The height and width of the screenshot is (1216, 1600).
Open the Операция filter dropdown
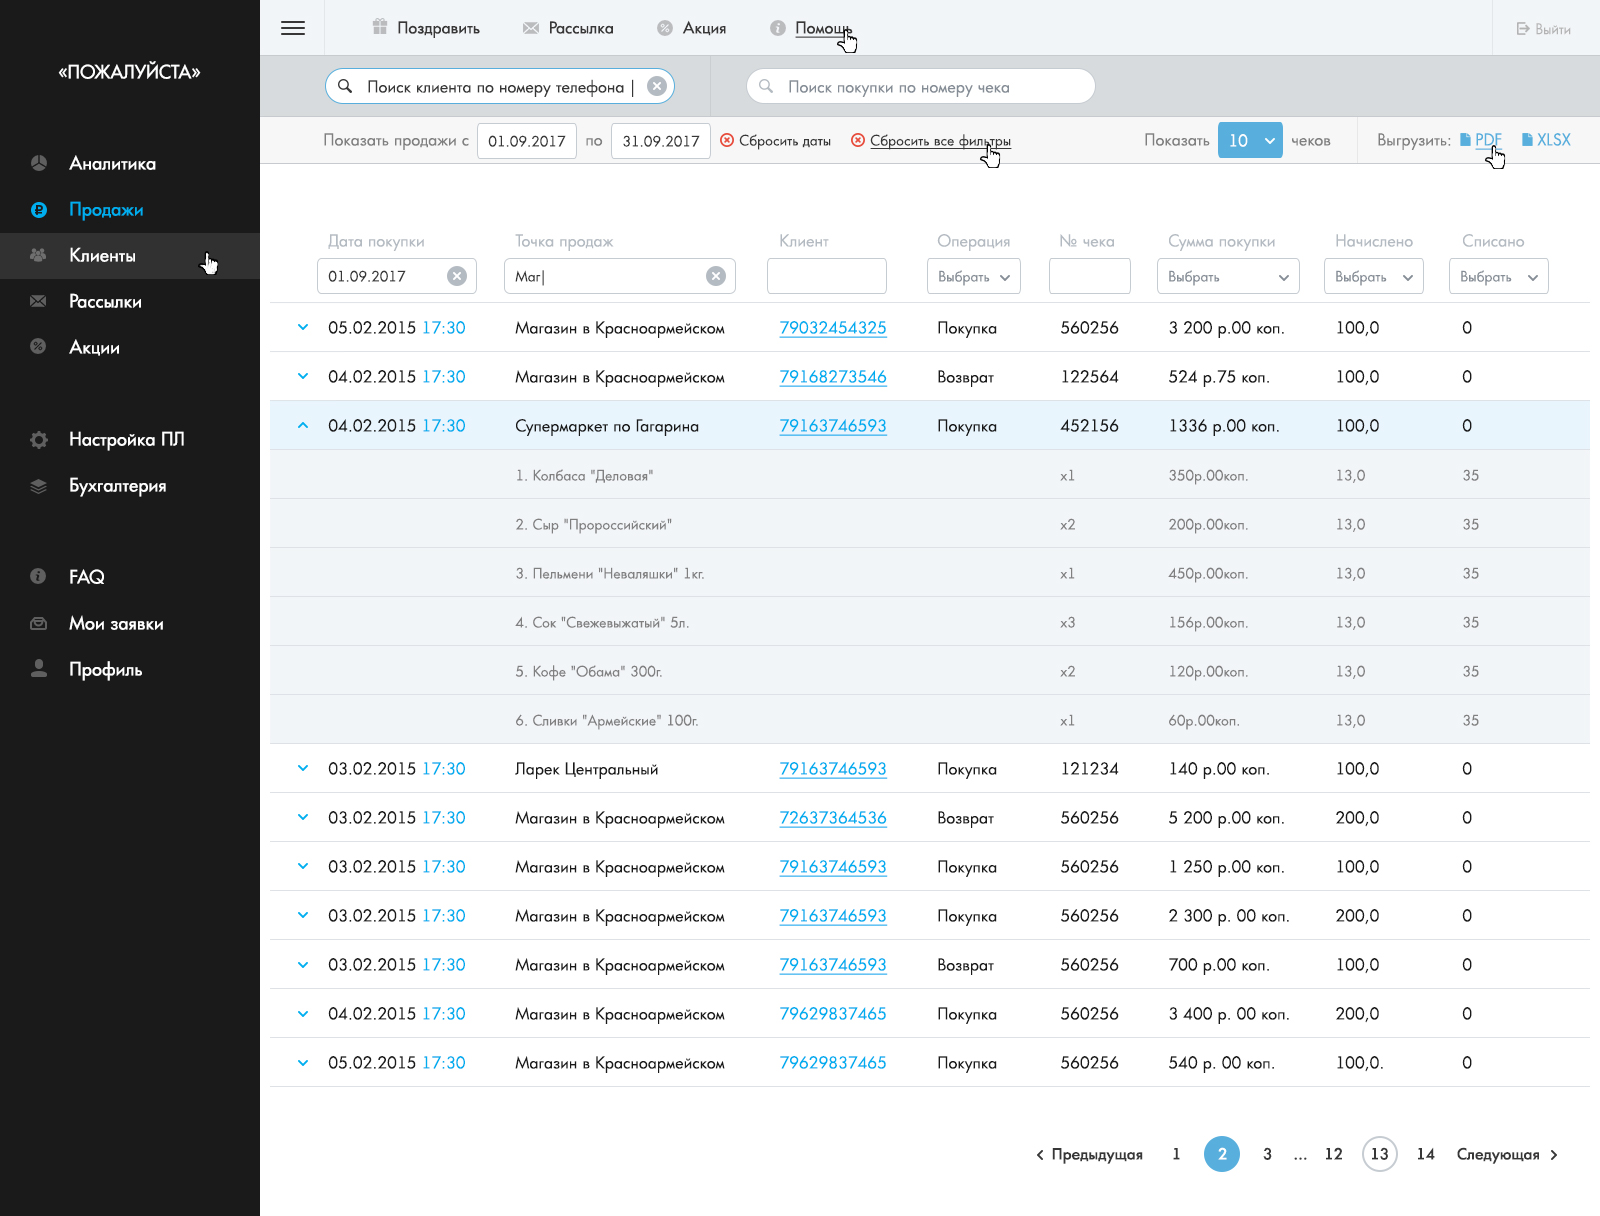[x=974, y=276]
